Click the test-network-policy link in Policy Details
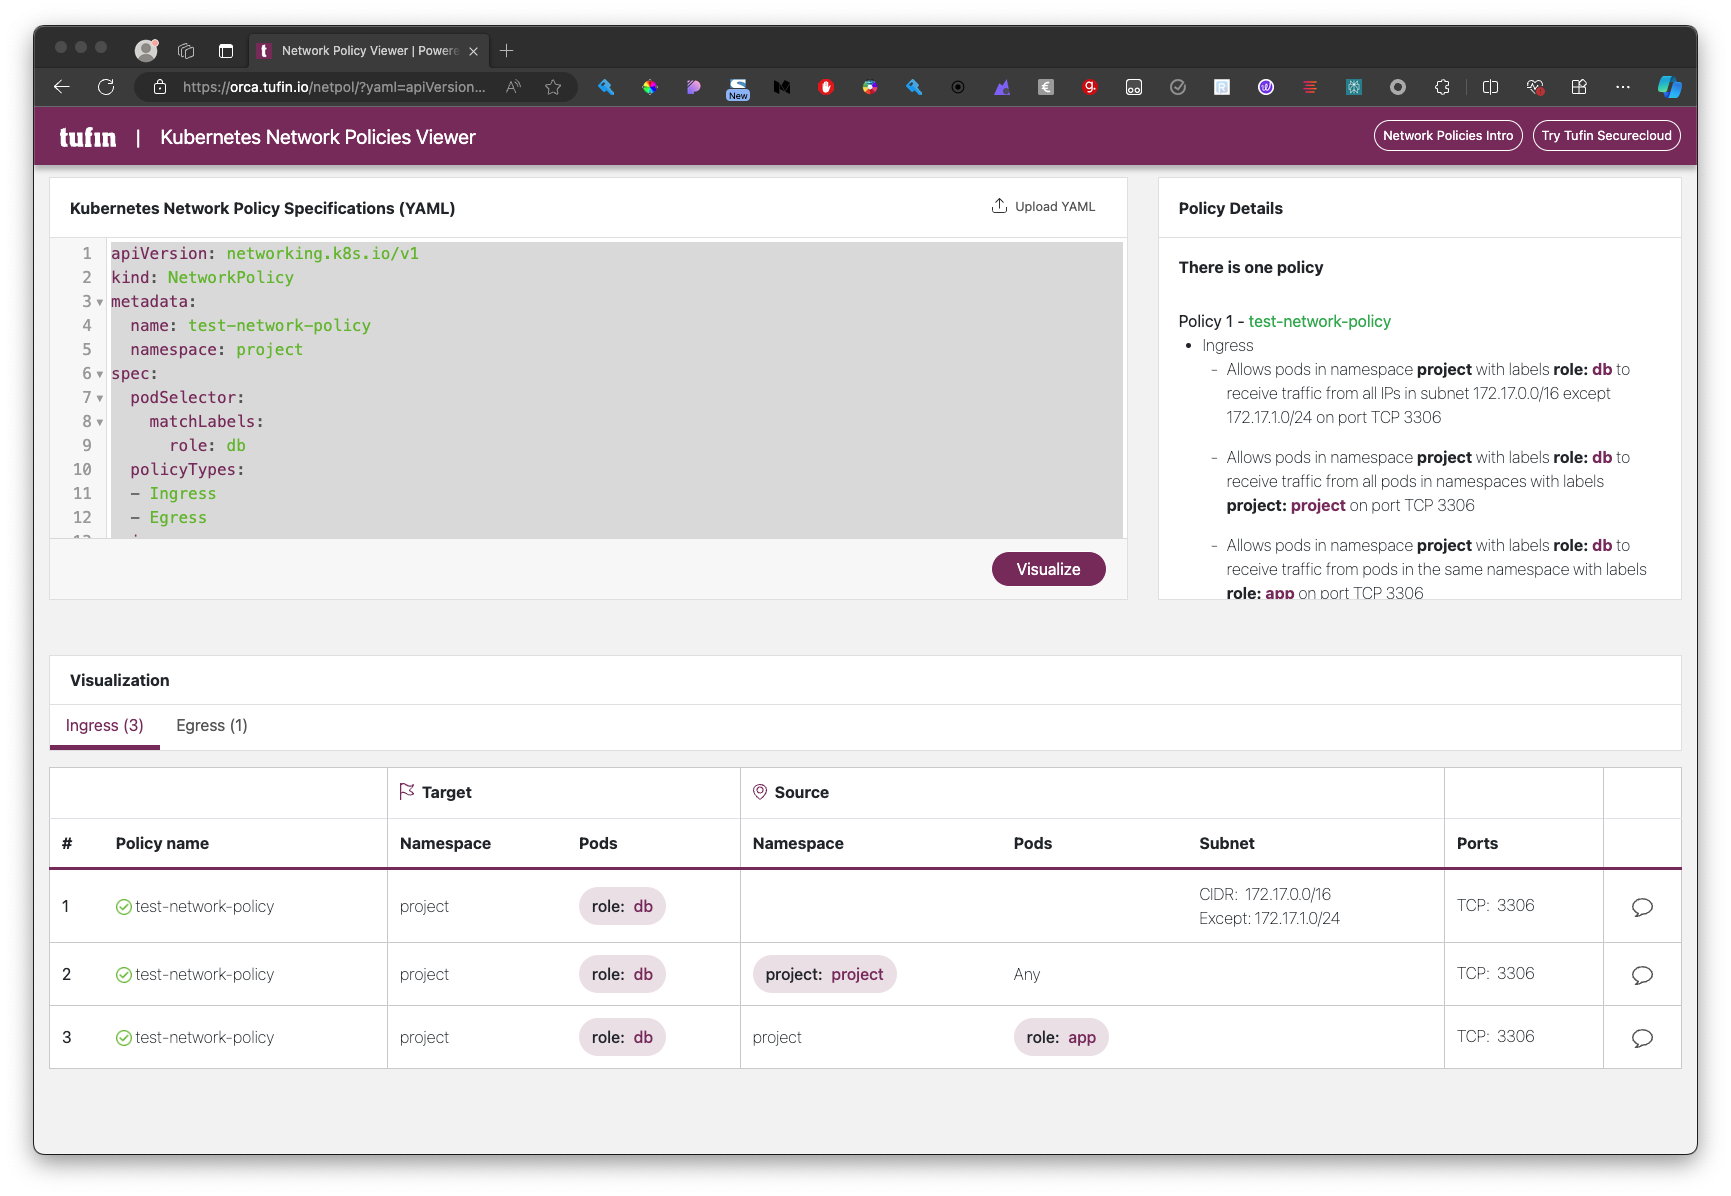The image size is (1731, 1196). click(x=1319, y=321)
